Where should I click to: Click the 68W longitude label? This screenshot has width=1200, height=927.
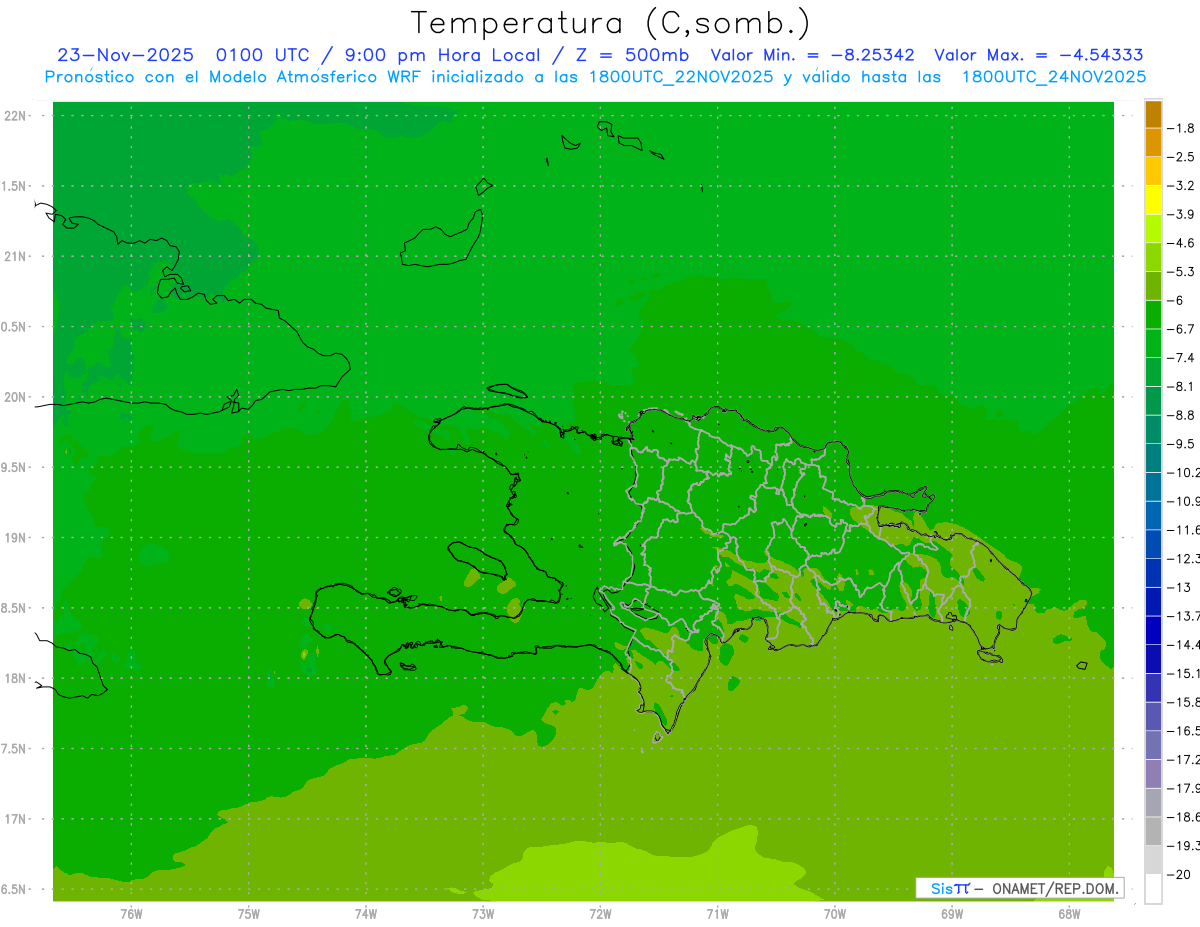coord(1069,913)
